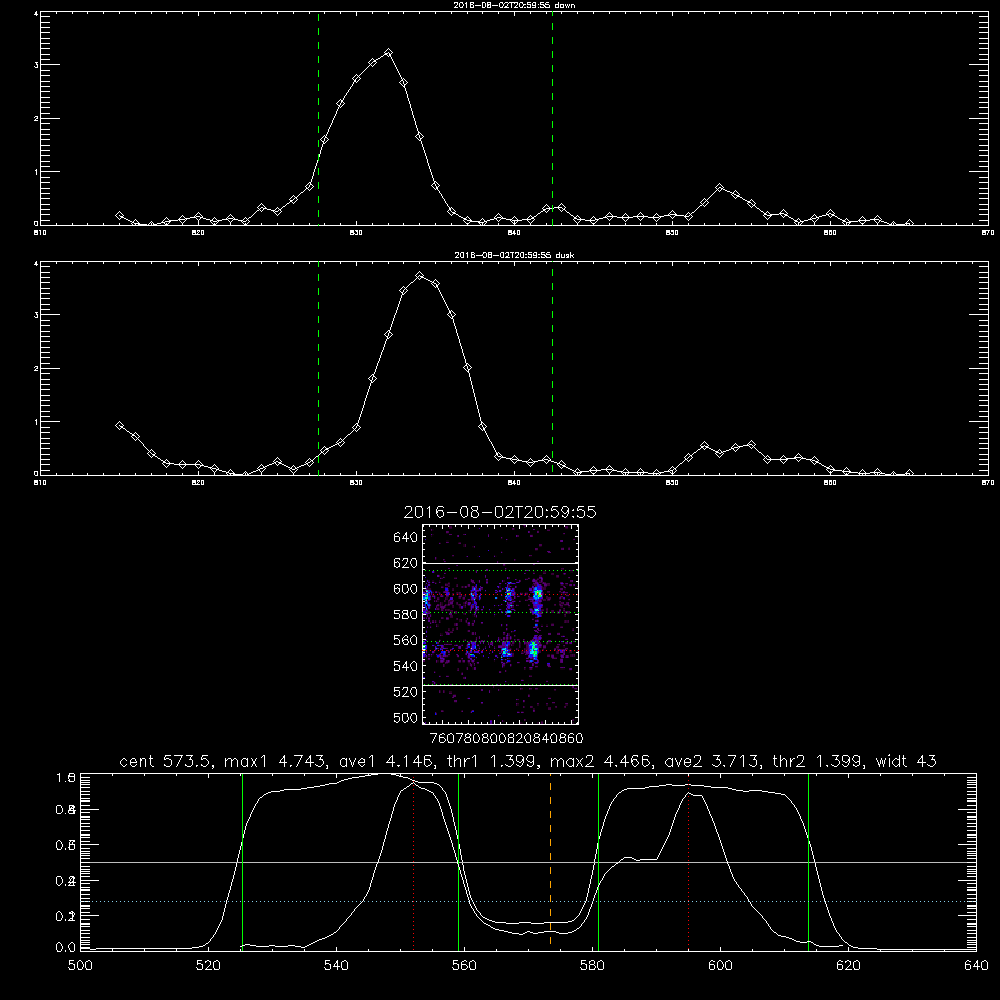Click the first dusk curve data point near 815
The height and width of the screenshot is (1000, 1000).
click(x=119, y=425)
